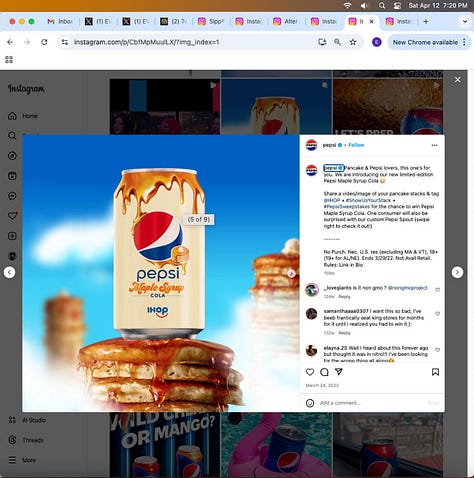Image resolution: width=474 pixels, height=478 pixels.
Task: Open pepsi profile name in header
Action: [x=329, y=145]
